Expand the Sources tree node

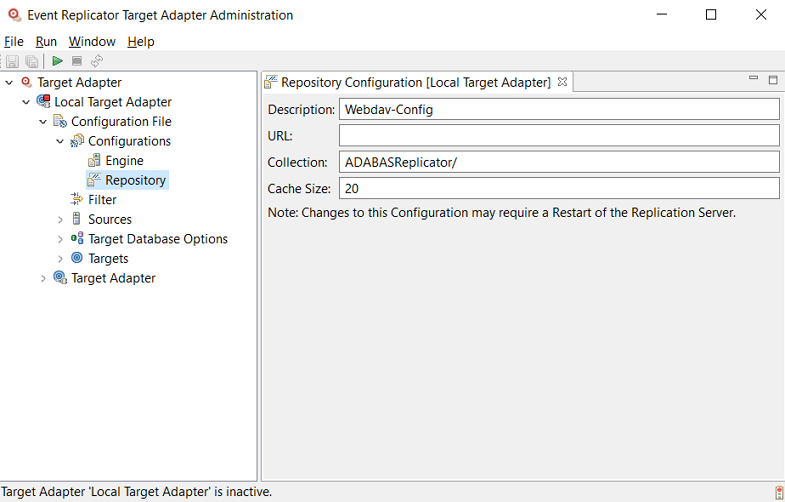tap(60, 220)
